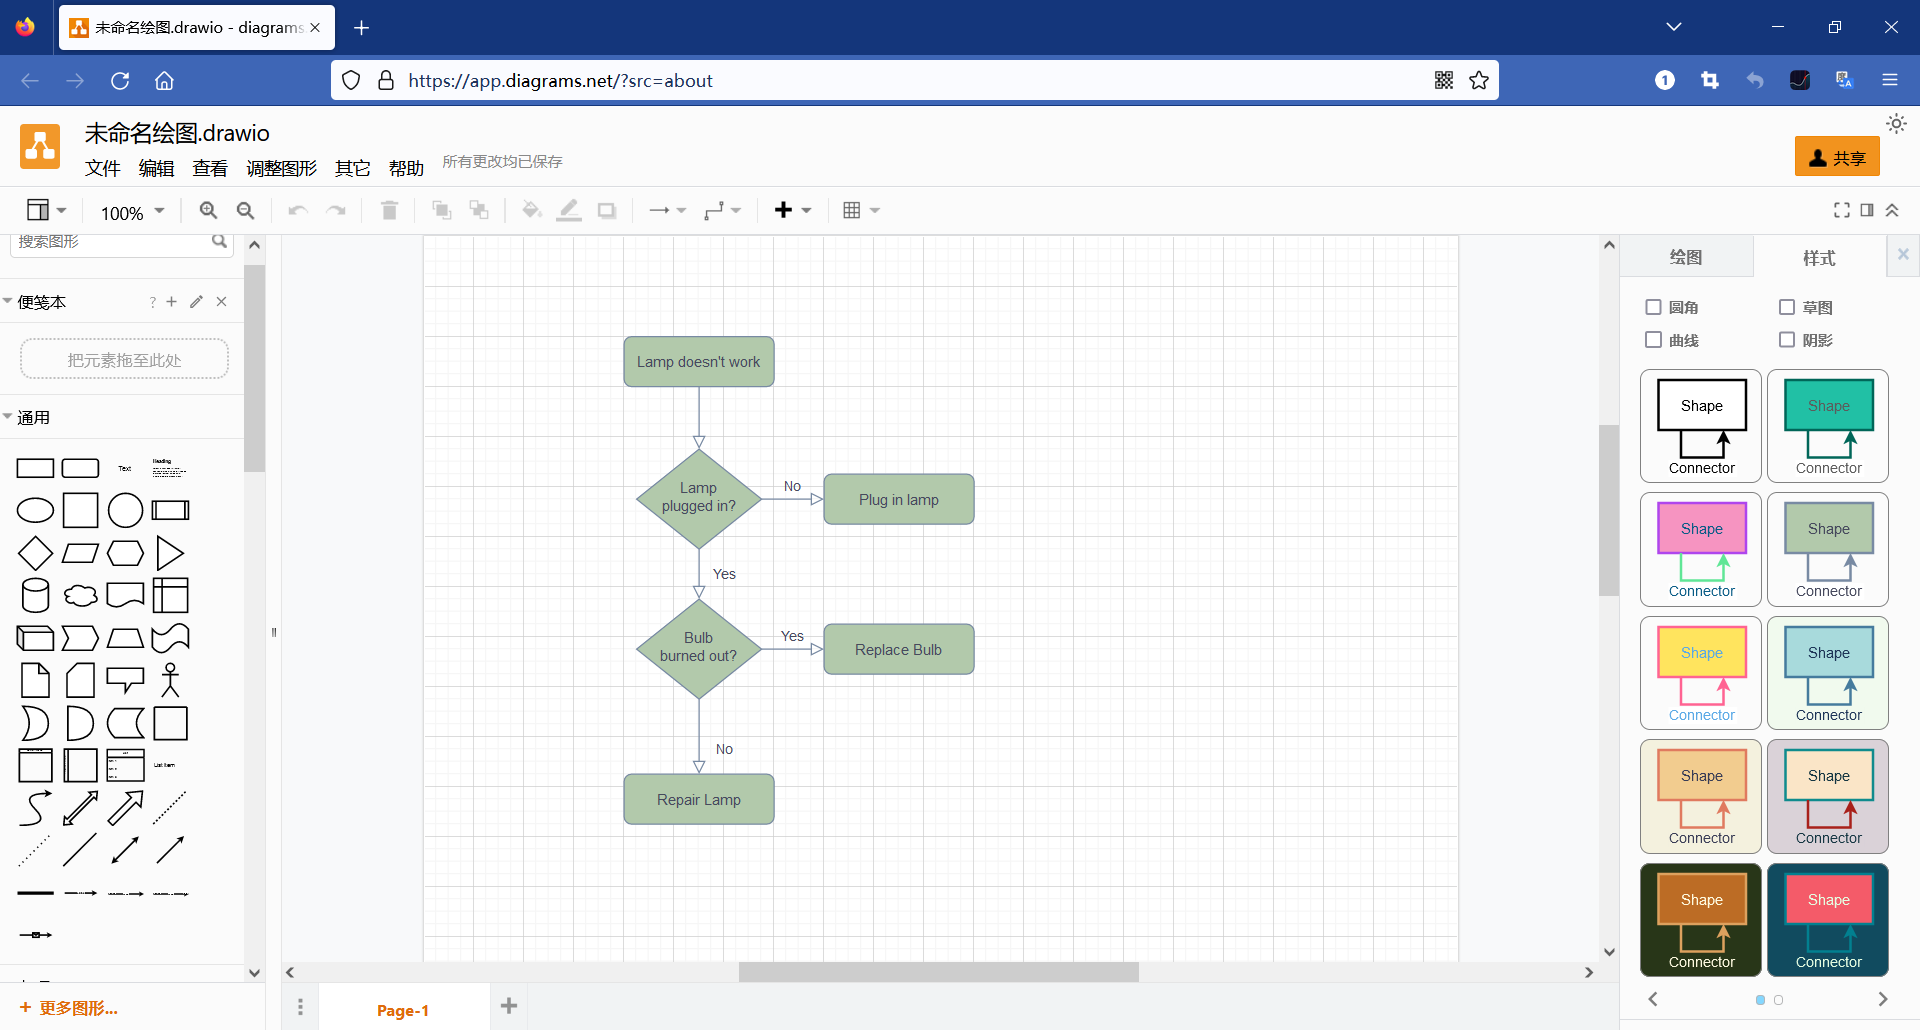Open the insert plus dropdown
This screenshot has height=1030, width=1920.
(793, 210)
